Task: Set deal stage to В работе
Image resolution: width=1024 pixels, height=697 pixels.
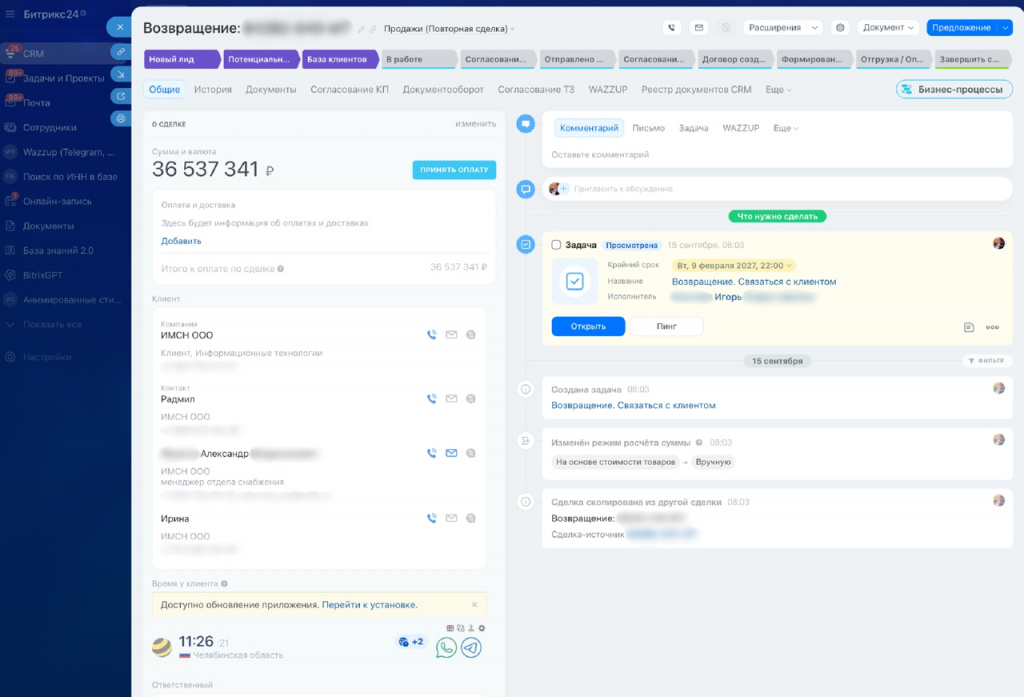Action: (418, 59)
